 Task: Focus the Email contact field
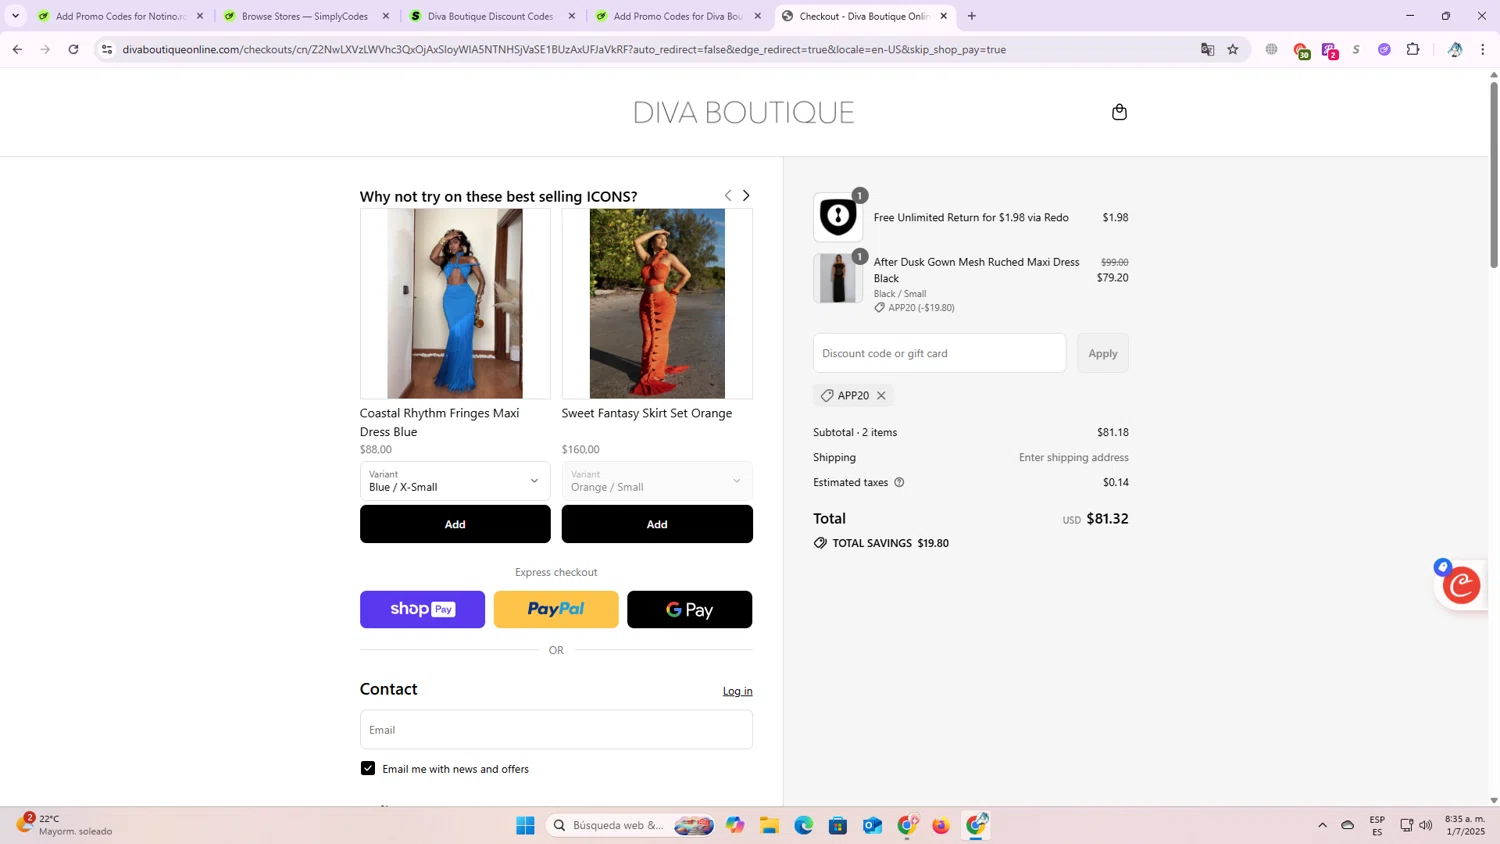click(x=556, y=730)
